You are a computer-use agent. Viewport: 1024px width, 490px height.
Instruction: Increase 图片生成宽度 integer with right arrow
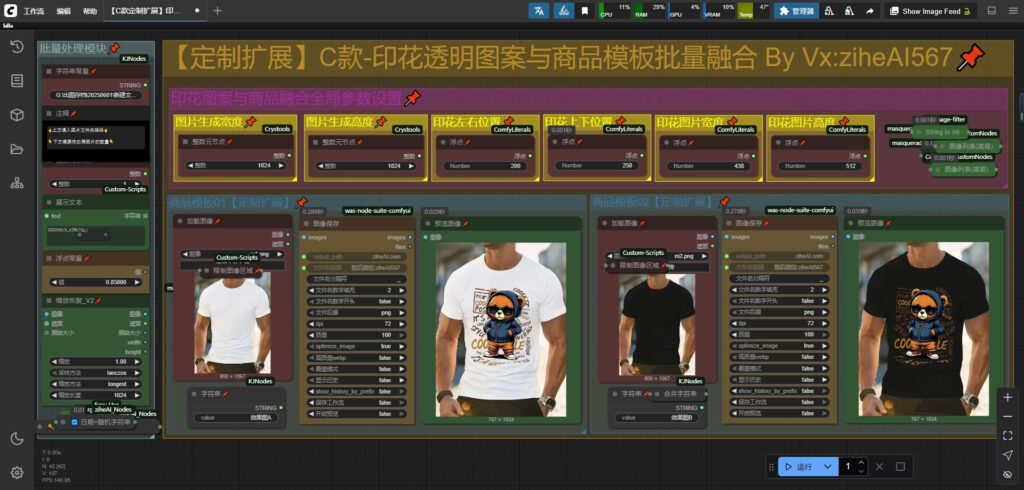(x=281, y=166)
